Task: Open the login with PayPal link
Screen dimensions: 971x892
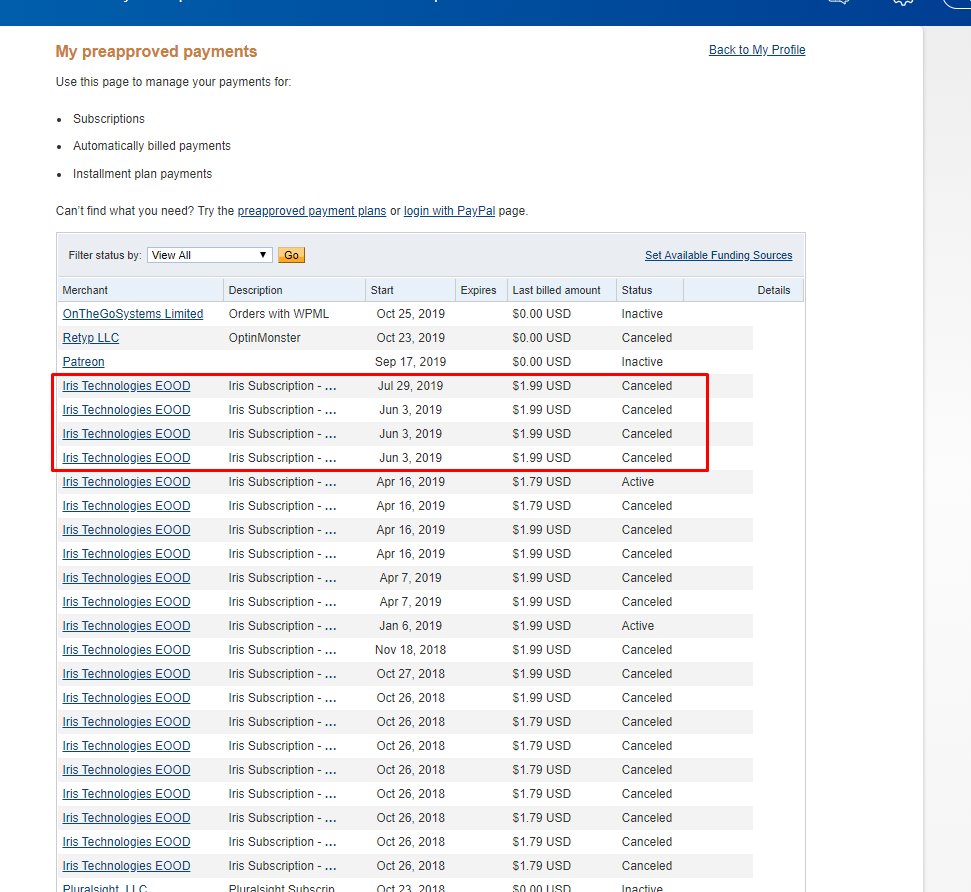Action: 449,211
